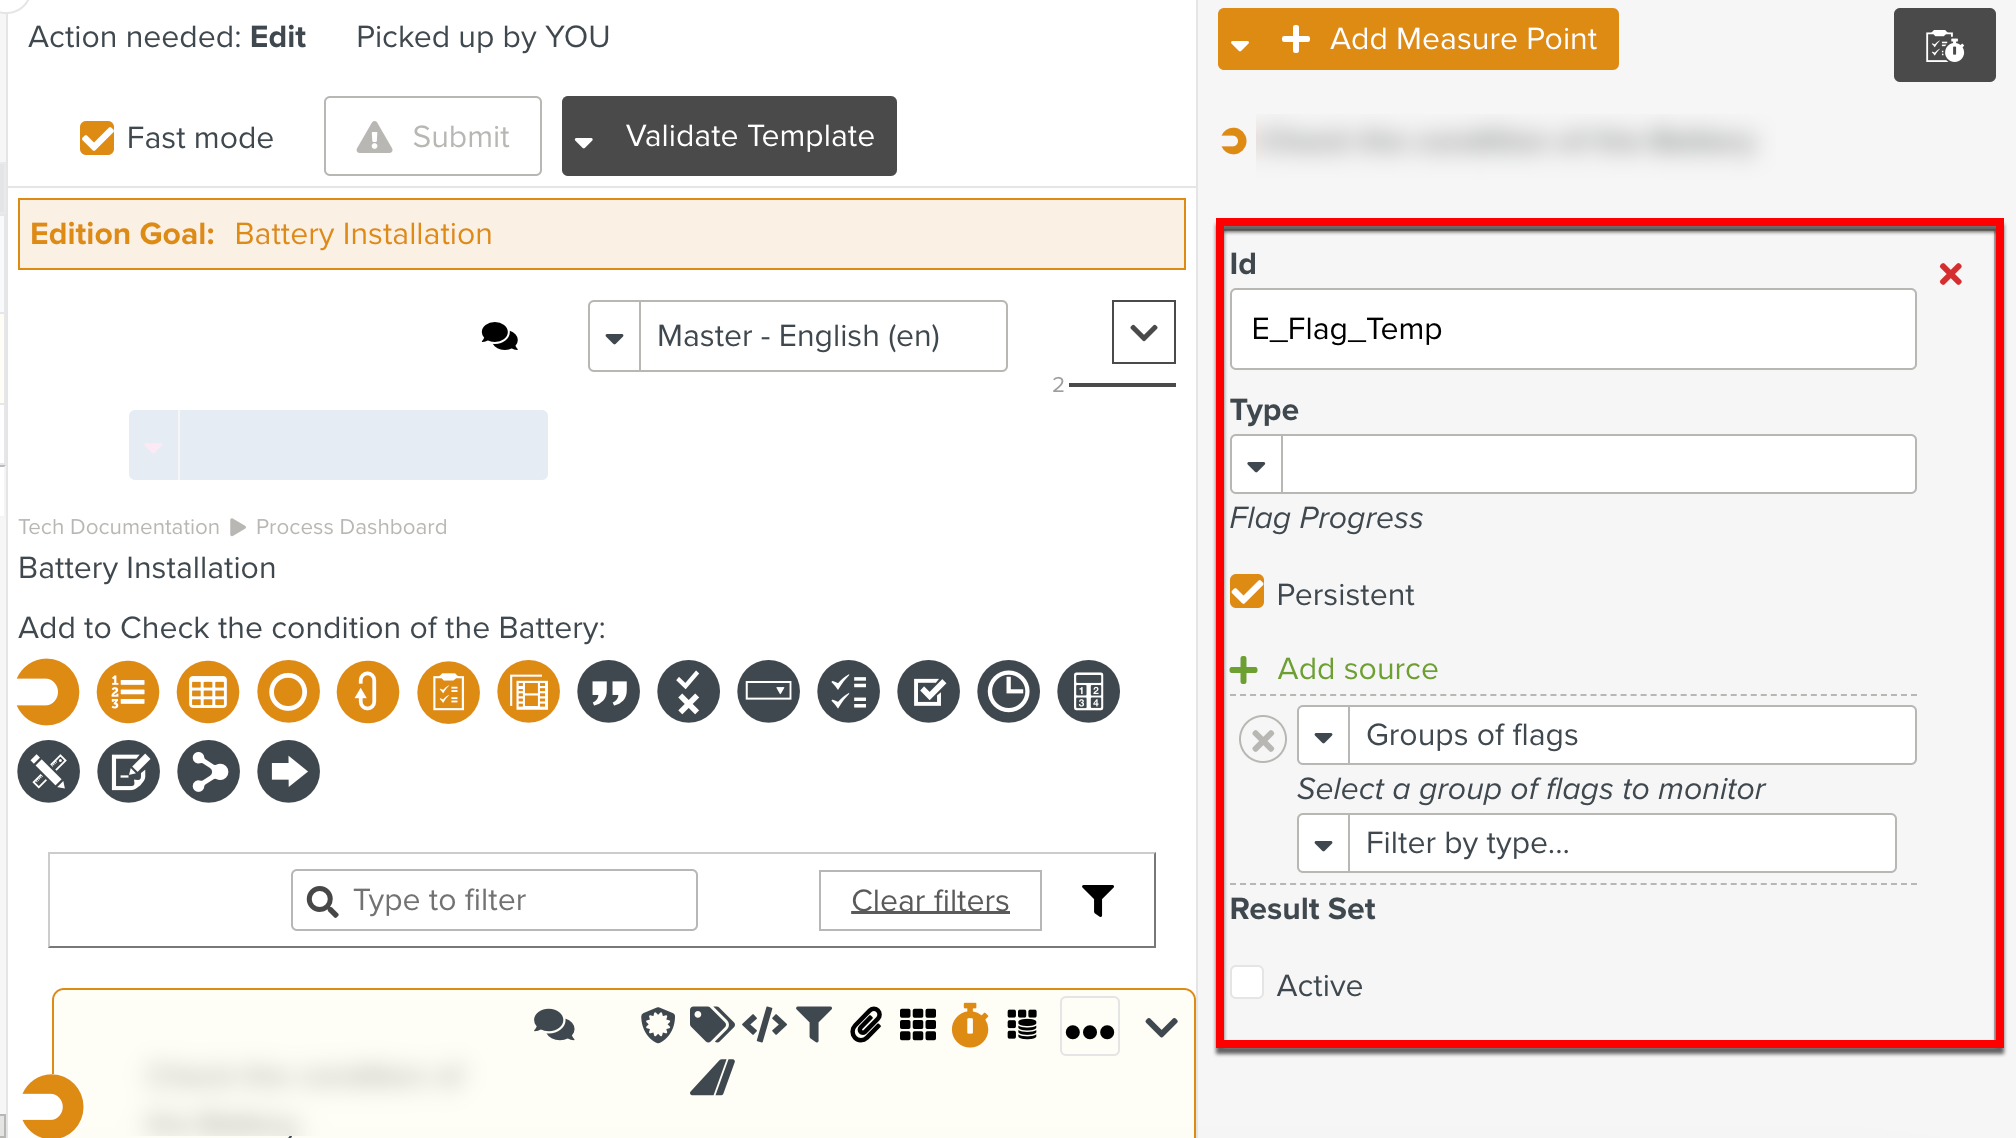This screenshot has height=1138, width=2016.
Task: Click the dark quotation marks icon
Action: [x=608, y=691]
